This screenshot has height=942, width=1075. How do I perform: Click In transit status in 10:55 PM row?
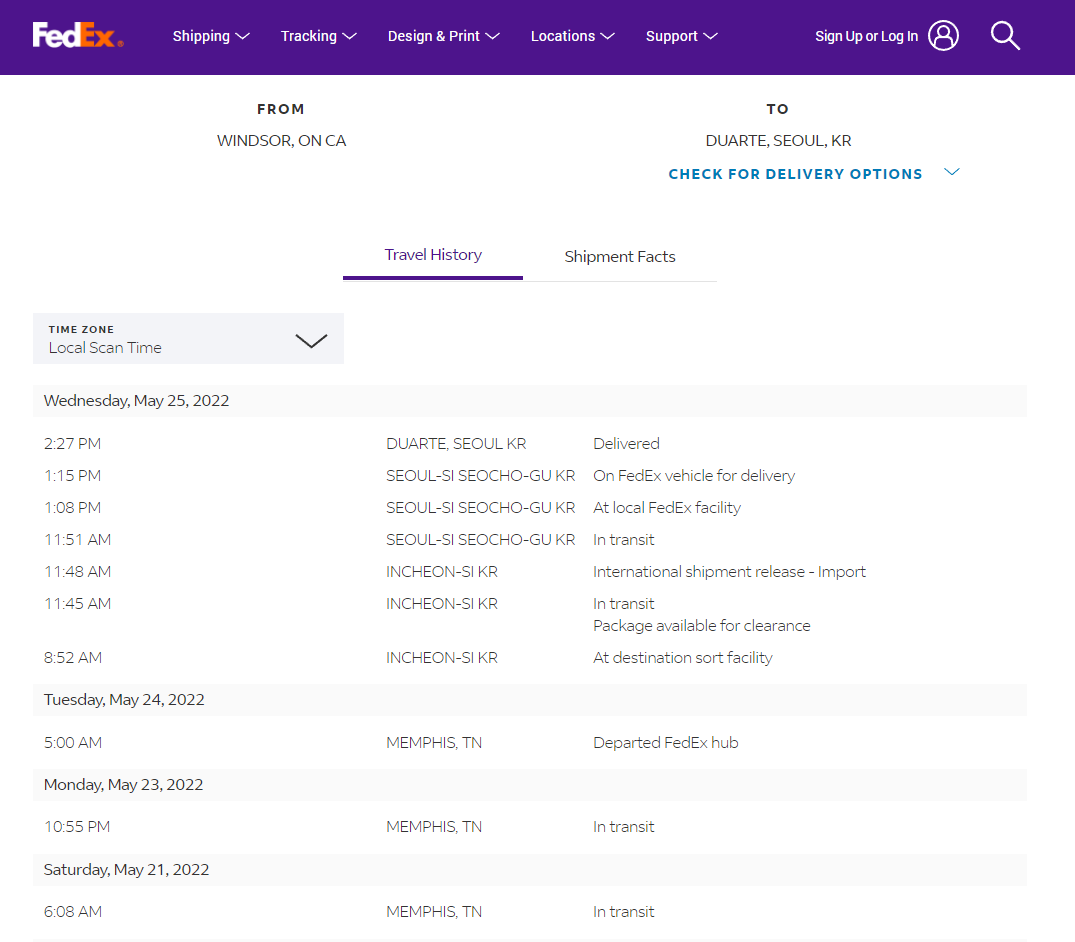click(x=624, y=827)
